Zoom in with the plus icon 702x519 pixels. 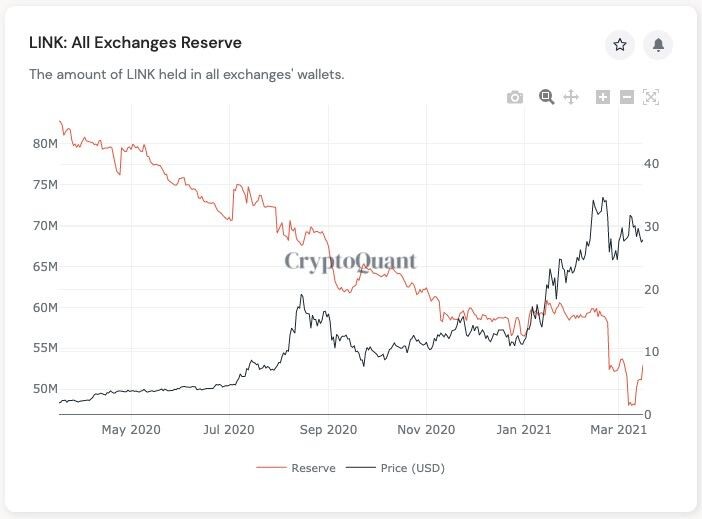click(603, 97)
